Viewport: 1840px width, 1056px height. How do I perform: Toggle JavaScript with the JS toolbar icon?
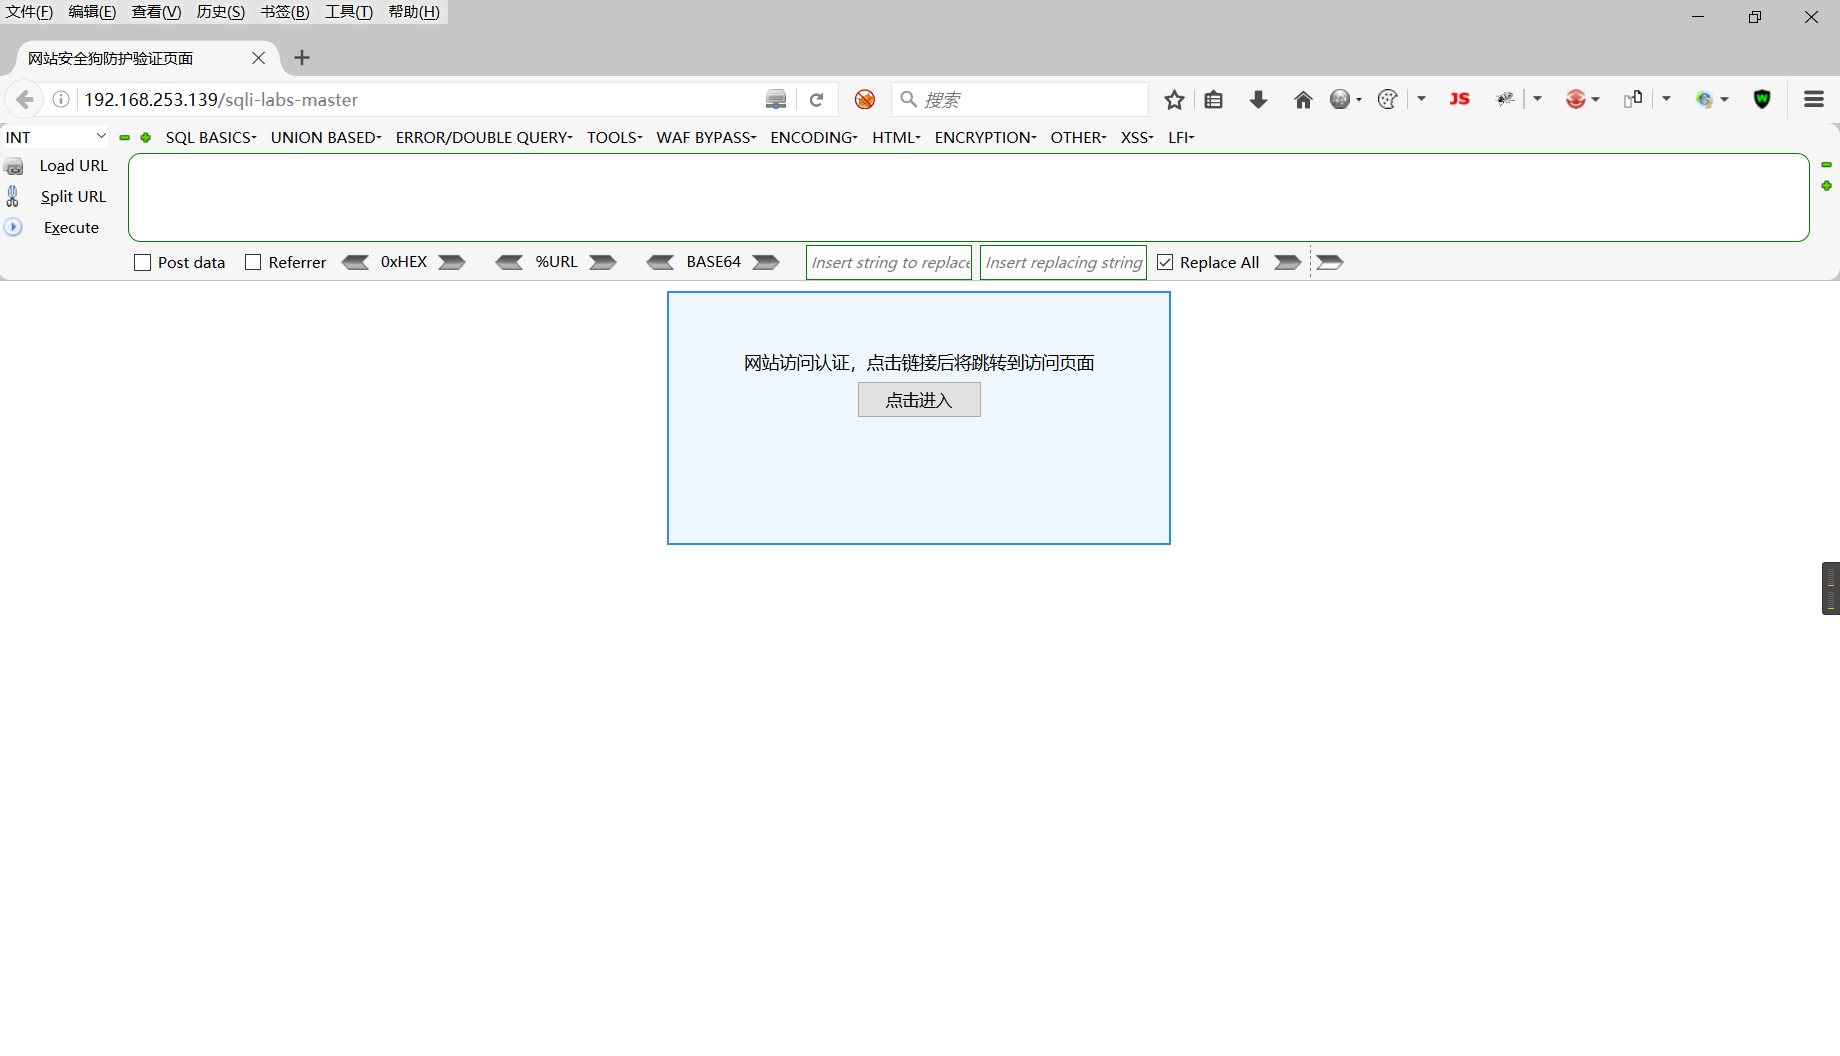click(1459, 99)
